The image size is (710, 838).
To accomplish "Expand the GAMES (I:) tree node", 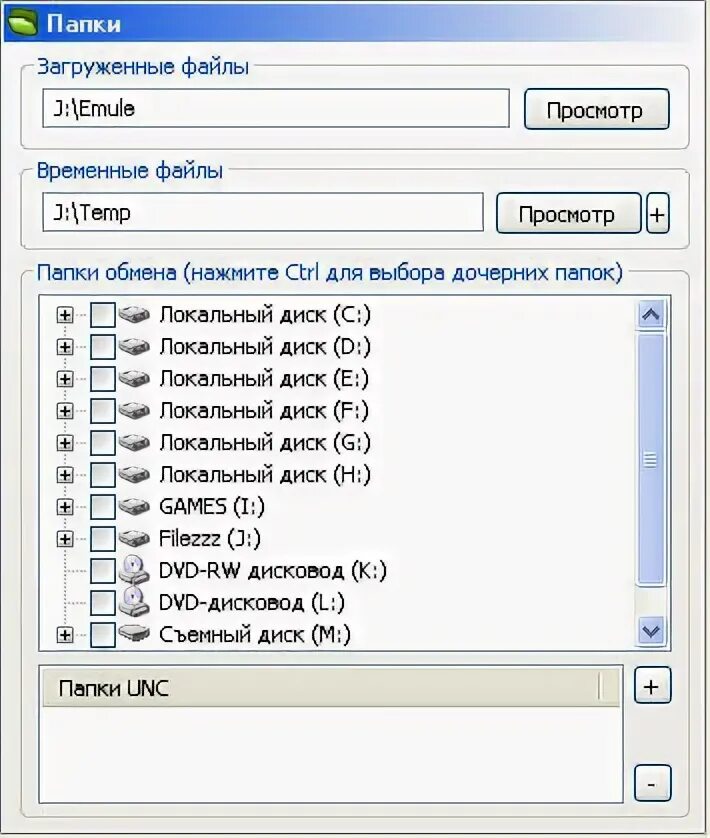I will pyautogui.click(x=65, y=507).
